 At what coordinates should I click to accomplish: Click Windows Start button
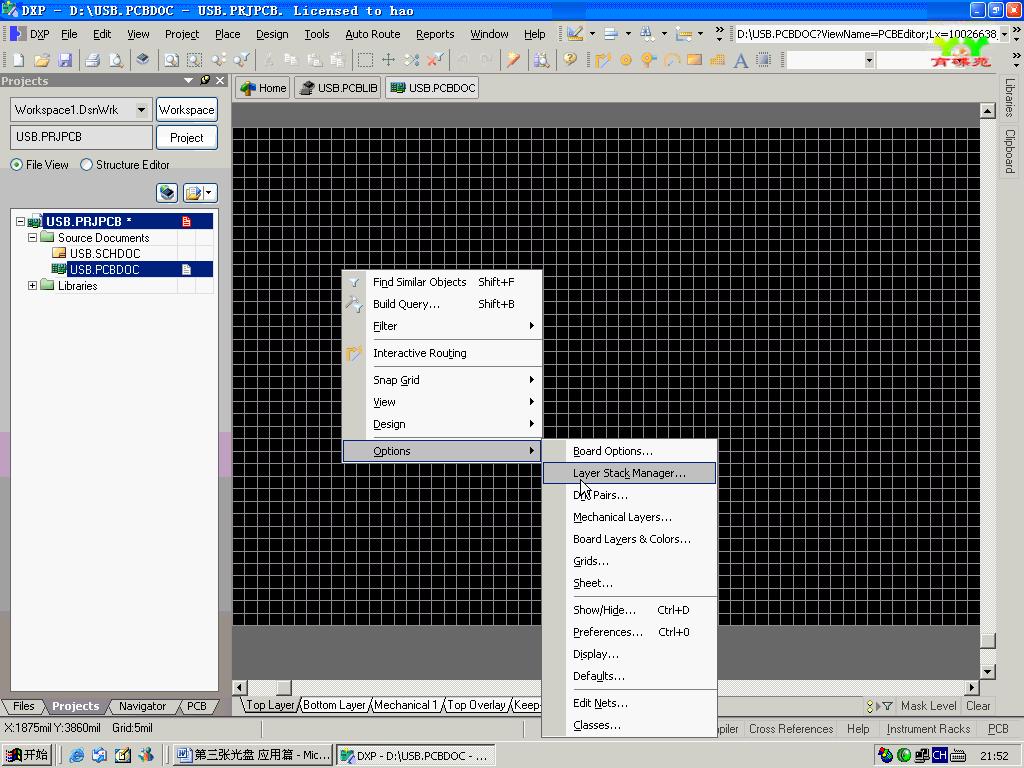[x=27, y=755]
